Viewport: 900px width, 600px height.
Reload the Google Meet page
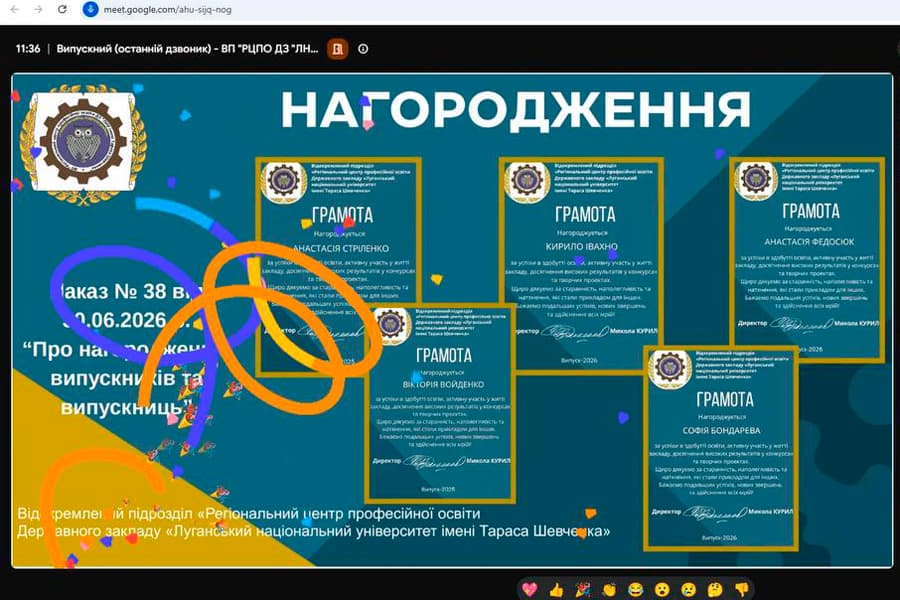pyautogui.click(x=63, y=9)
